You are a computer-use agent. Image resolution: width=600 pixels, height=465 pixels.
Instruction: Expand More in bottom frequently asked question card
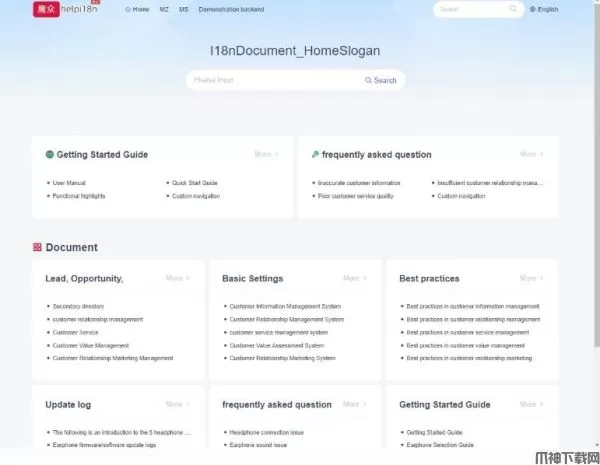pyautogui.click(x=355, y=404)
